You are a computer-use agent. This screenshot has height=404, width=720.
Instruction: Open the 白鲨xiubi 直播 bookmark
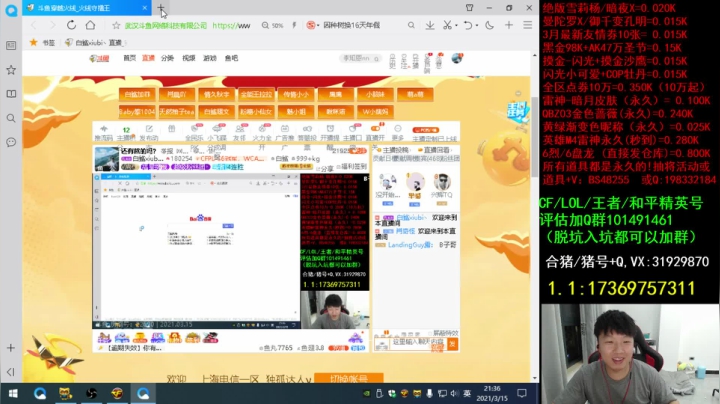tap(94, 43)
